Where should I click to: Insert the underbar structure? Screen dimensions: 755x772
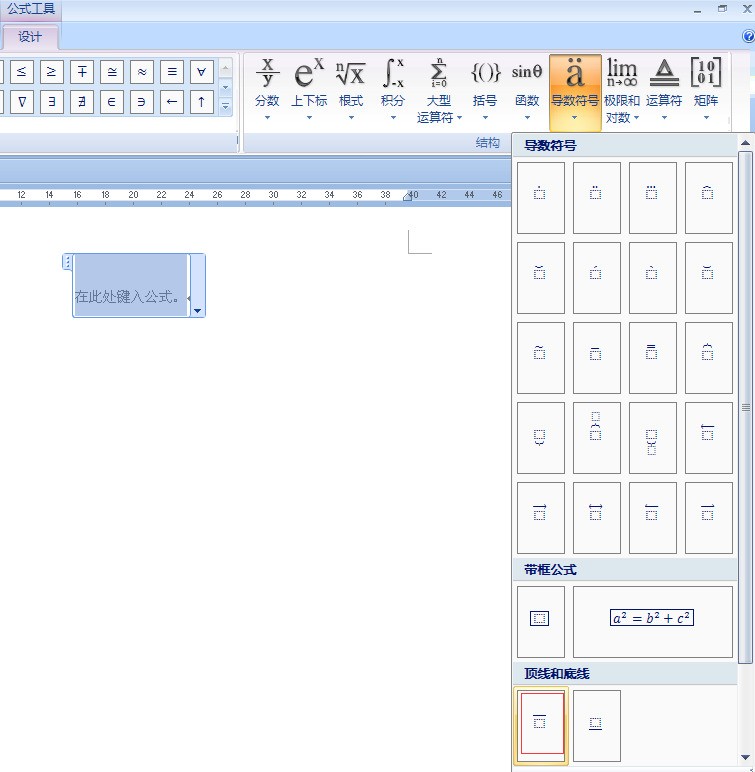click(x=596, y=726)
